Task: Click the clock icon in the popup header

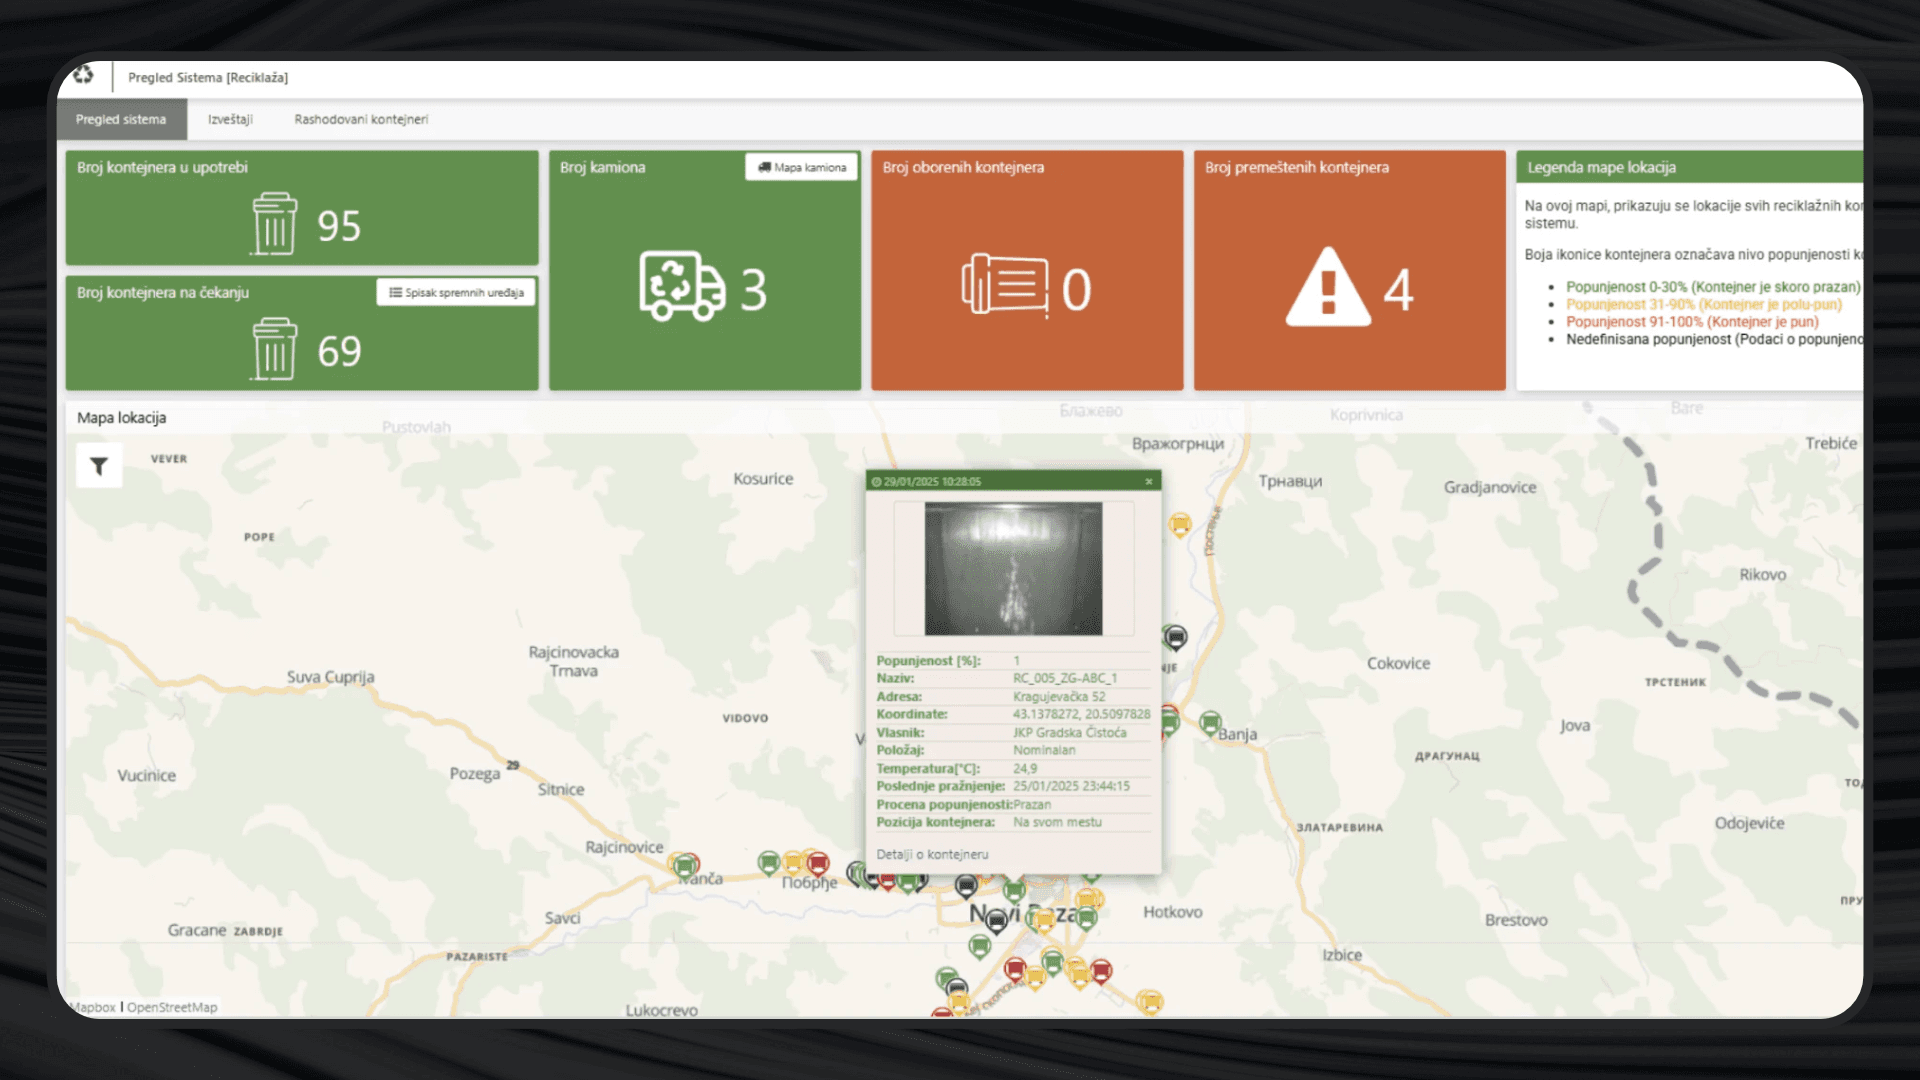Action: (x=878, y=480)
